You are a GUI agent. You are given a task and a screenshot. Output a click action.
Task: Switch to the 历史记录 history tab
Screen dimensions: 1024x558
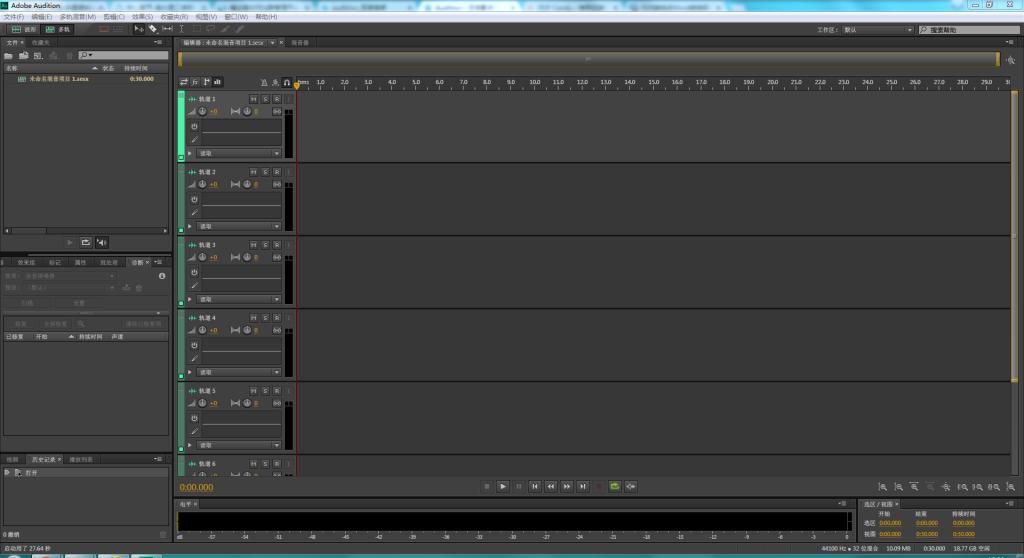click(44, 459)
